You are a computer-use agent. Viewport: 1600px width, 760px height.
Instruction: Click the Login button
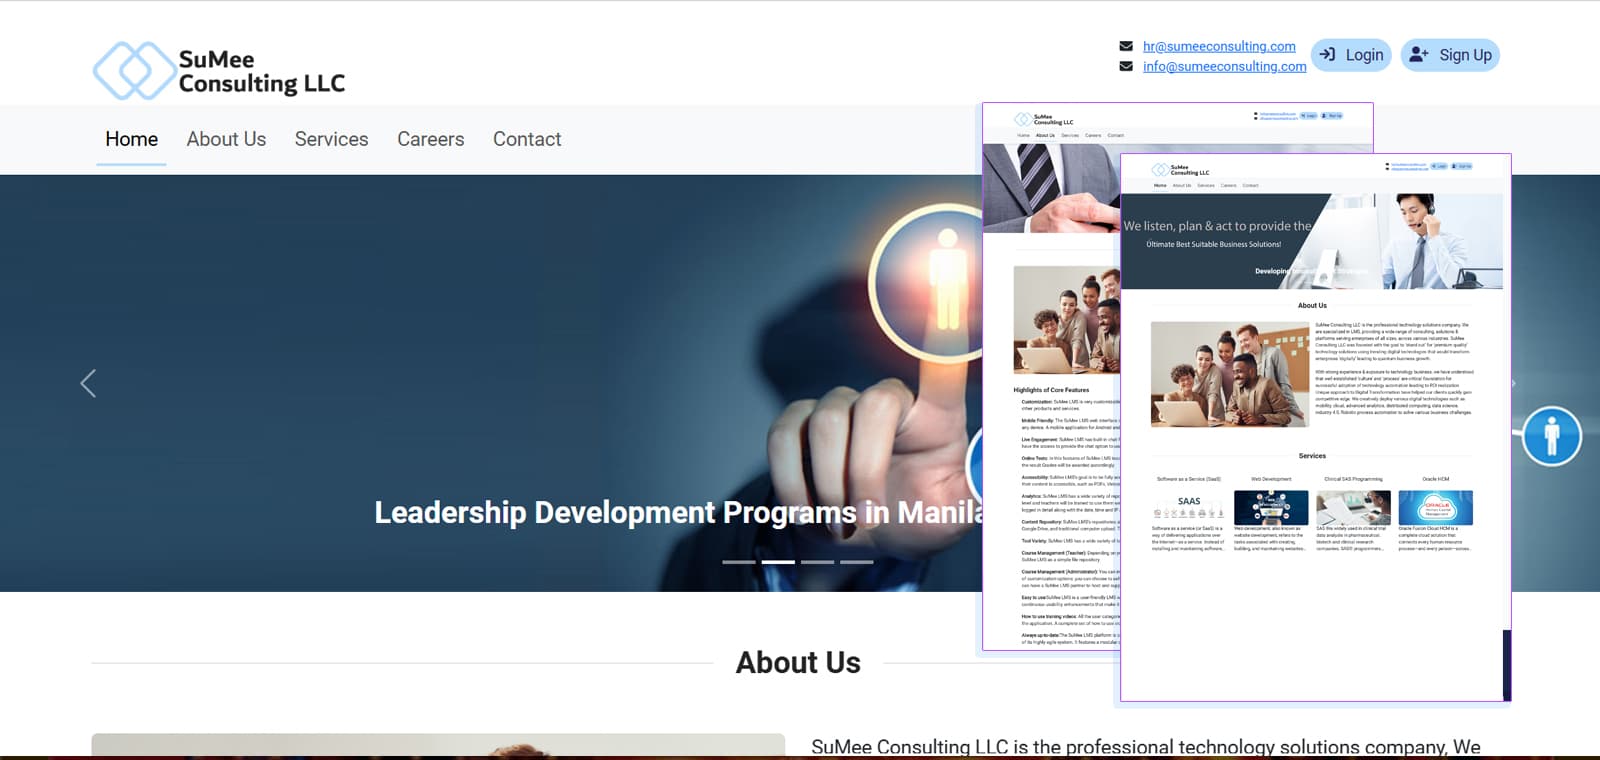(x=1351, y=55)
